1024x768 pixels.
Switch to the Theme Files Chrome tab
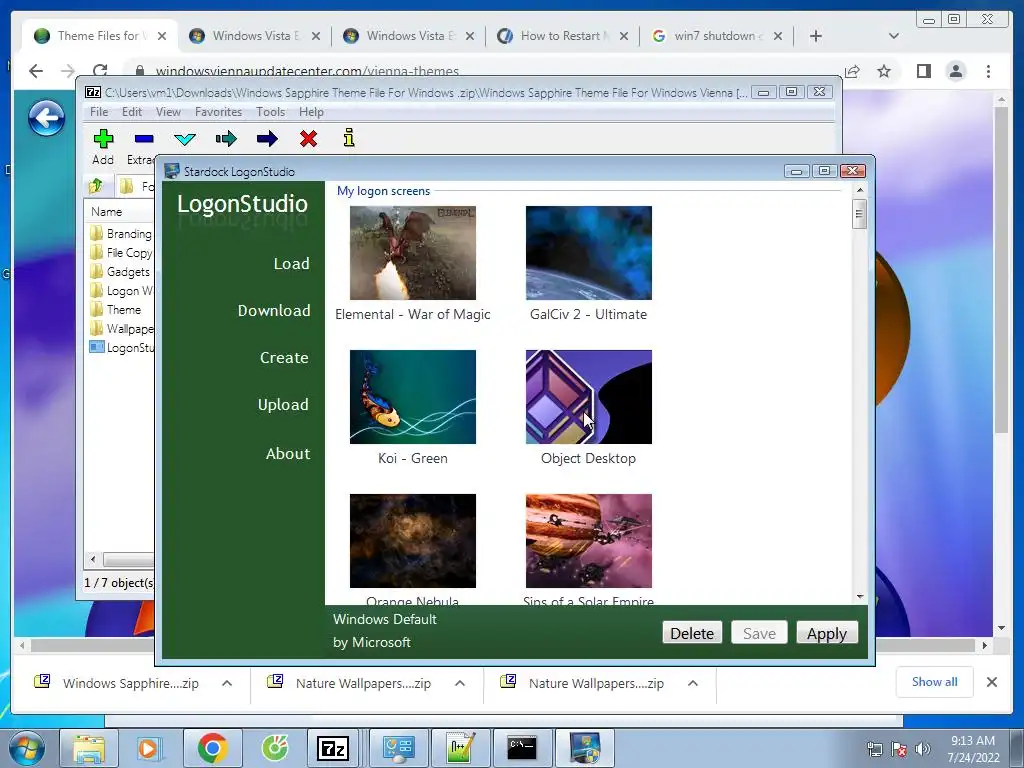[99, 36]
